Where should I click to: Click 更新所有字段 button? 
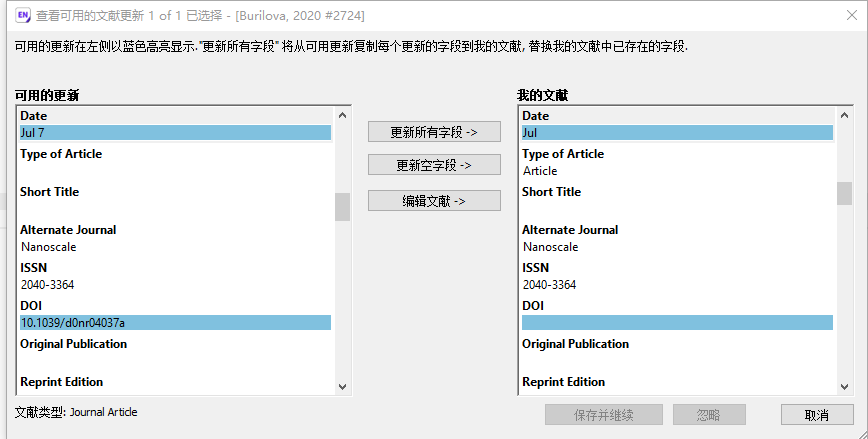[434, 132]
